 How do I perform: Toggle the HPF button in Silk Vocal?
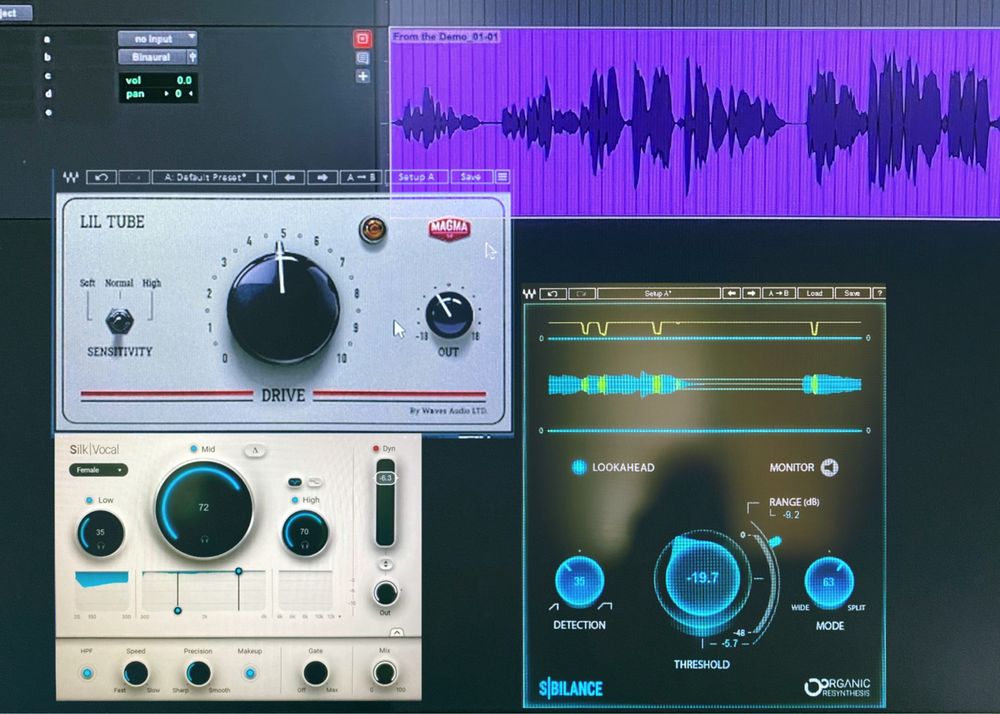[87, 673]
